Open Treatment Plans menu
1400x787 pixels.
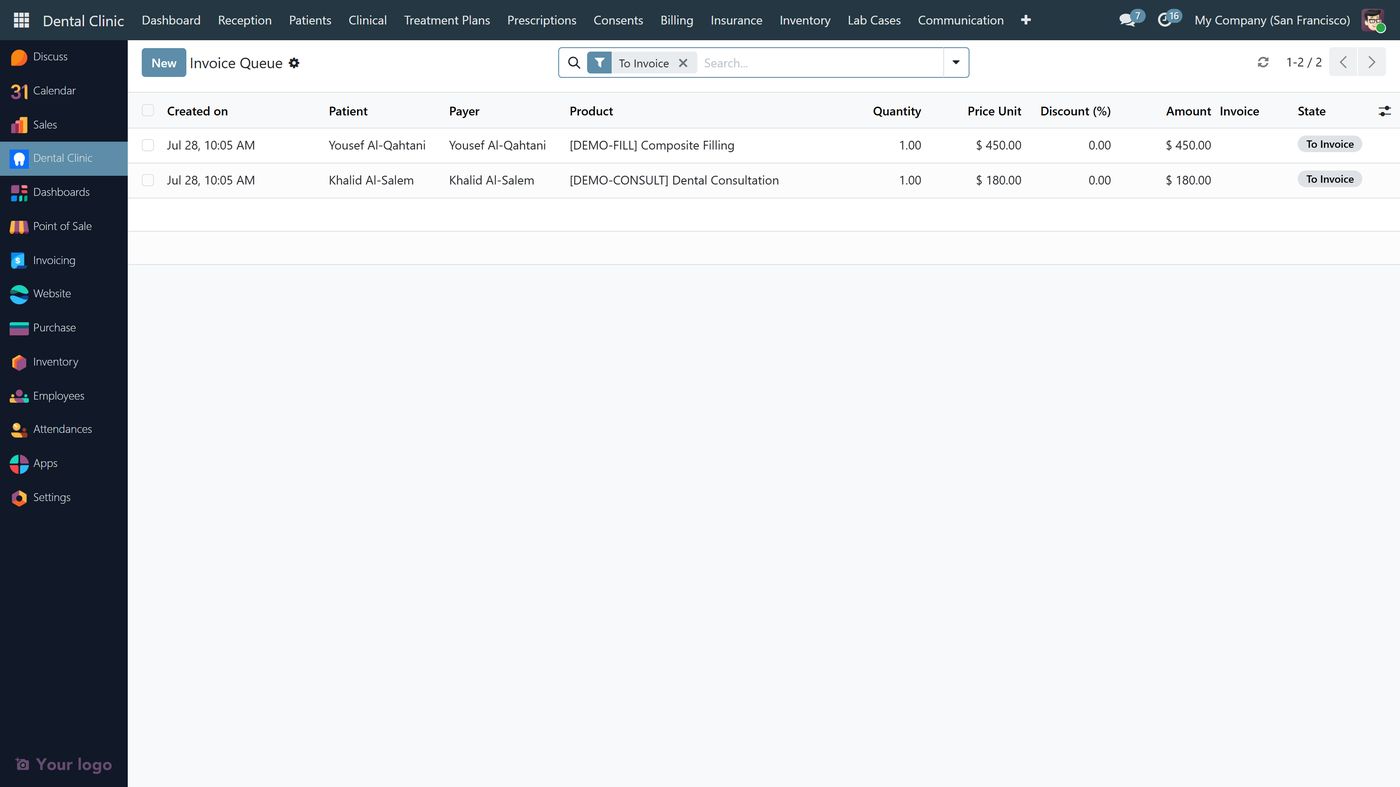(x=447, y=20)
